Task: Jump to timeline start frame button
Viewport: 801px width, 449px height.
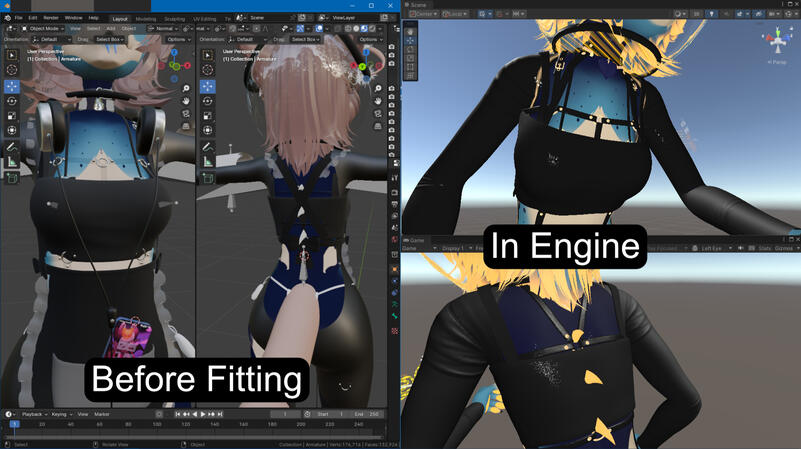Action: (177, 414)
